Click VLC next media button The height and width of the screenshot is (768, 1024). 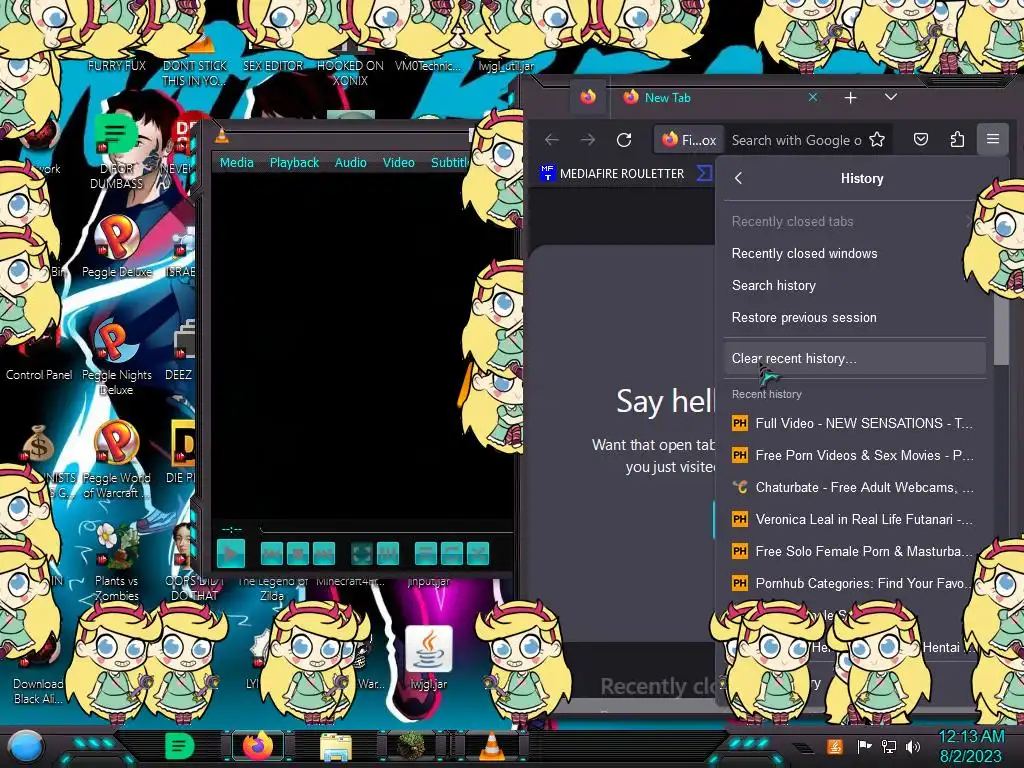point(324,554)
